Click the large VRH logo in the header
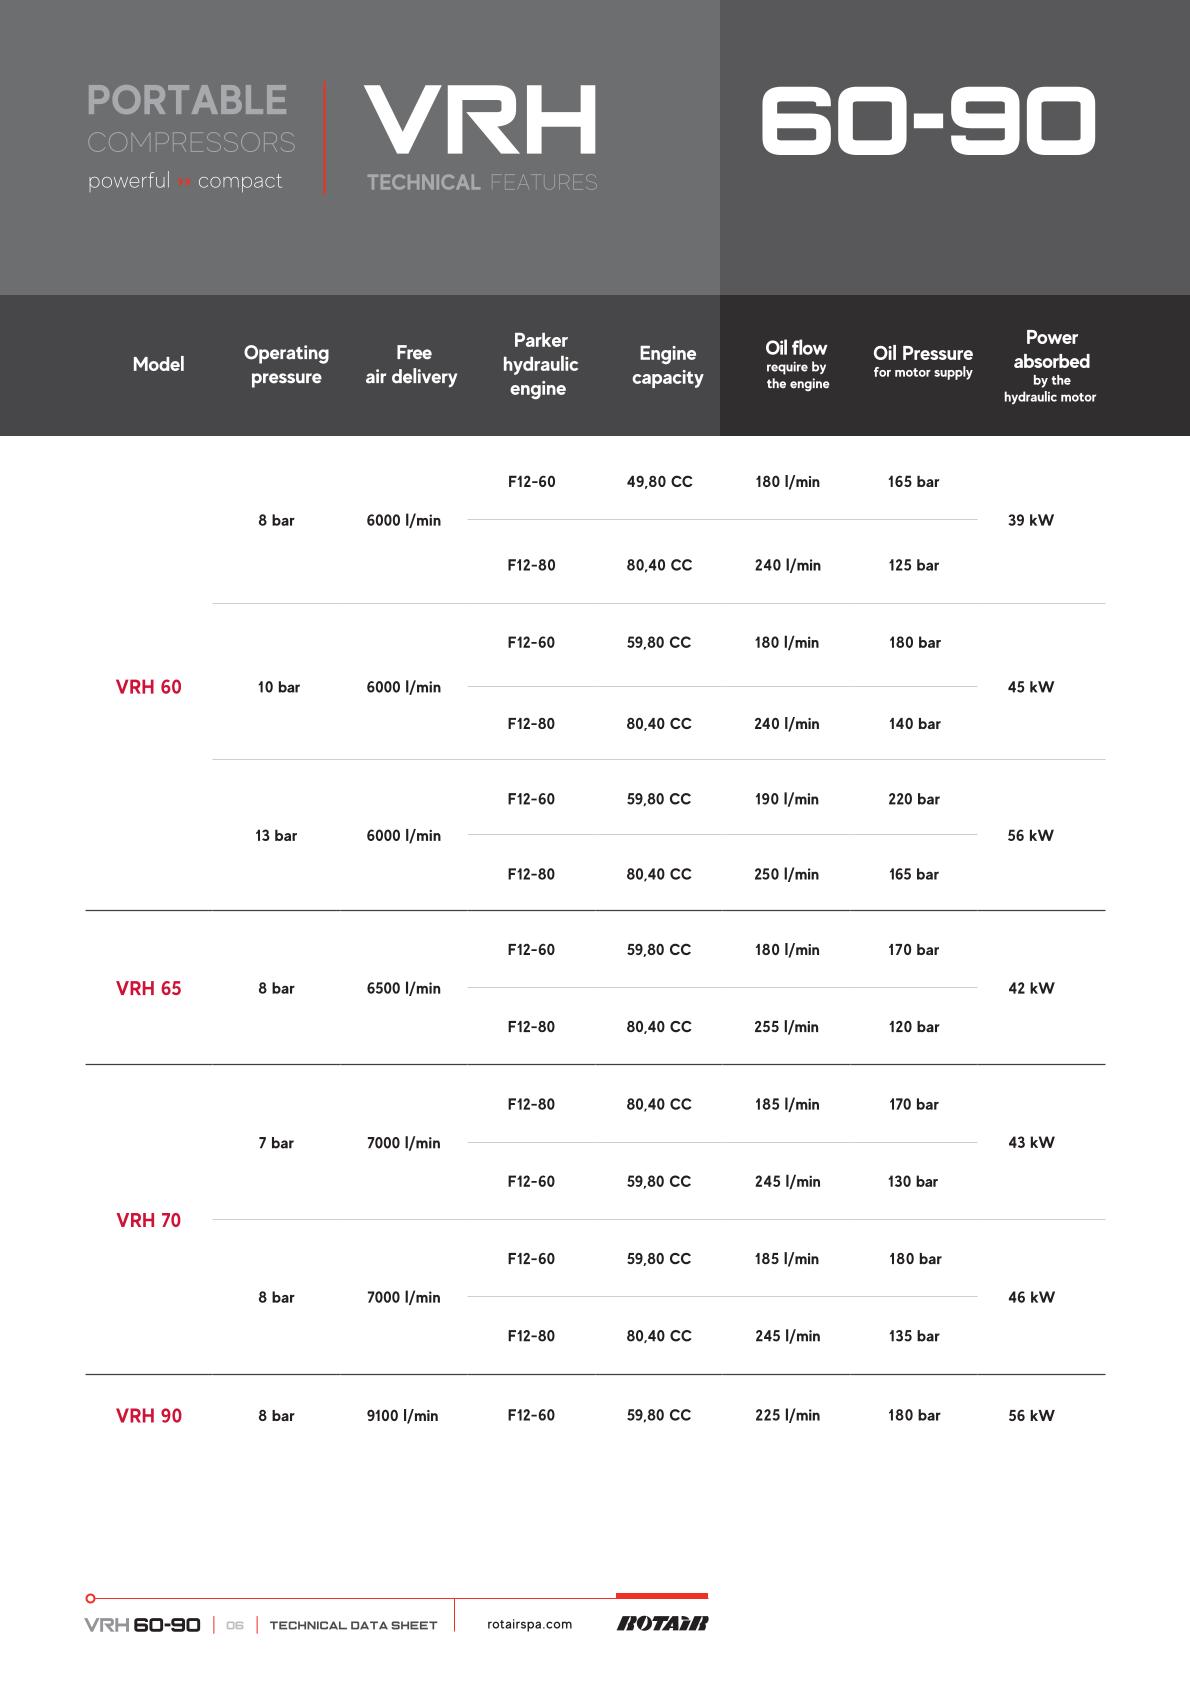The image size is (1190, 1683). coord(480,120)
